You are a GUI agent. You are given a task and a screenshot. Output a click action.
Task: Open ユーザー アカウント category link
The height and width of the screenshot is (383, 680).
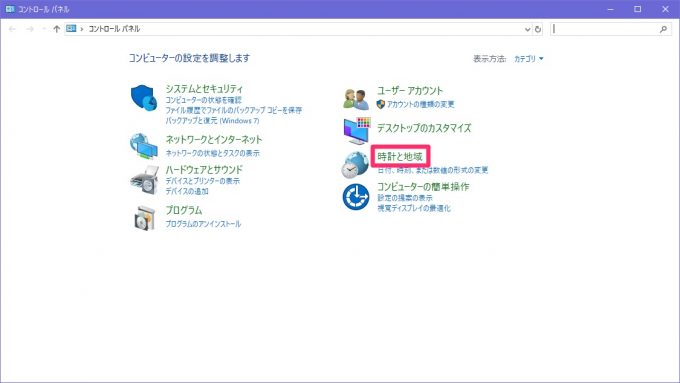[410, 91]
